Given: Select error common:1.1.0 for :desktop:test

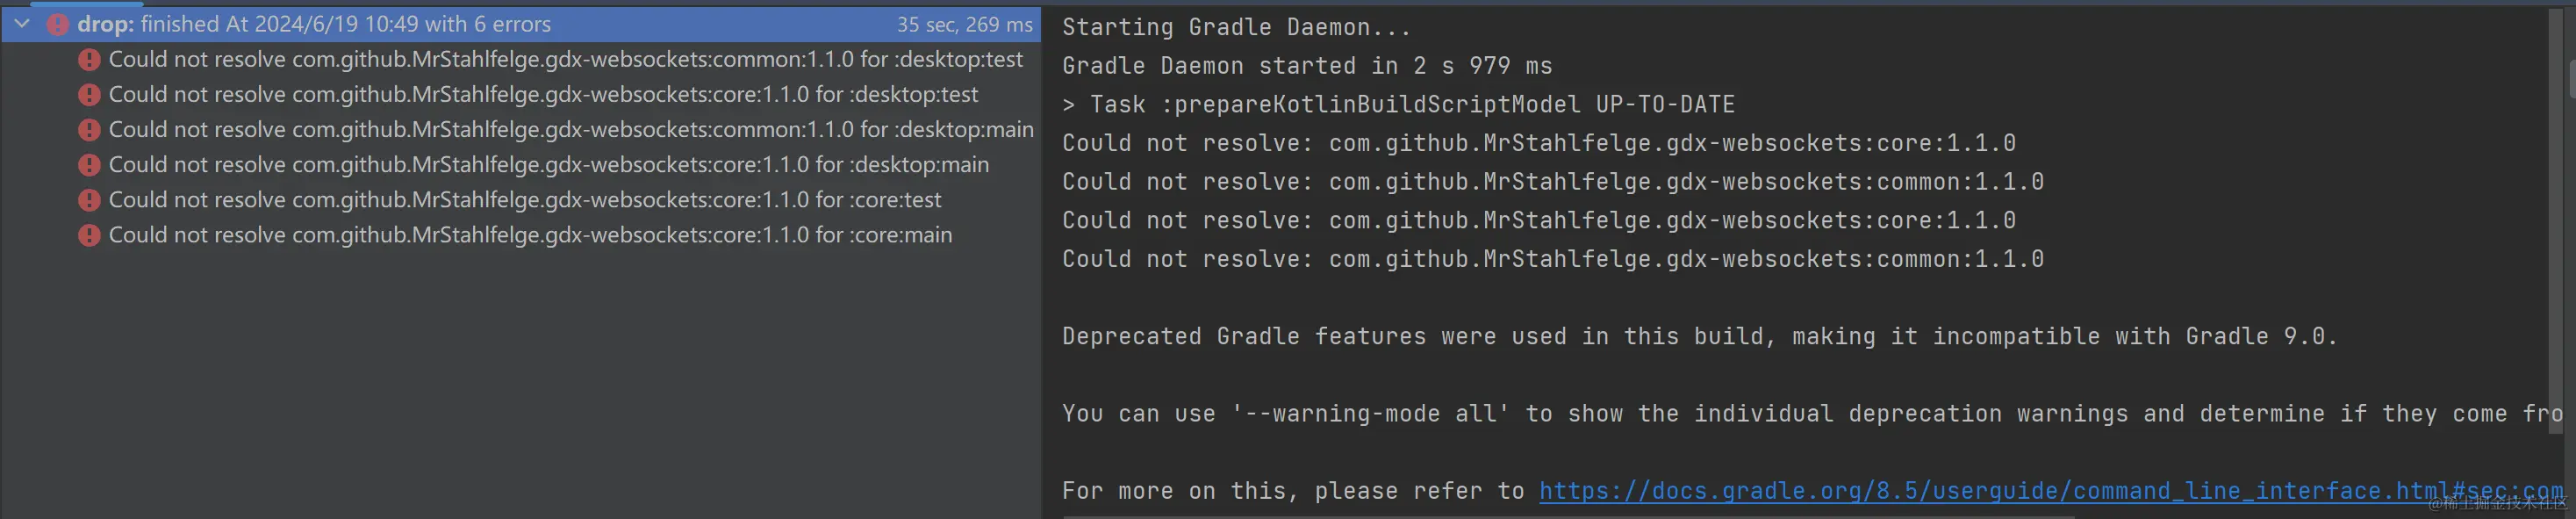Looking at the screenshot, I should [565, 59].
